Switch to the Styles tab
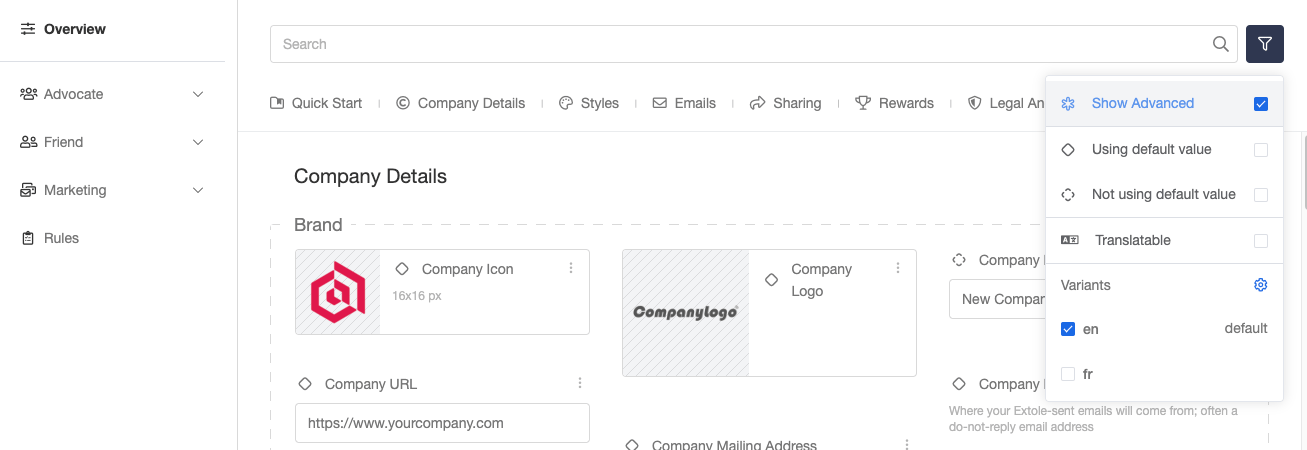1307x450 pixels. coord(588,103)
